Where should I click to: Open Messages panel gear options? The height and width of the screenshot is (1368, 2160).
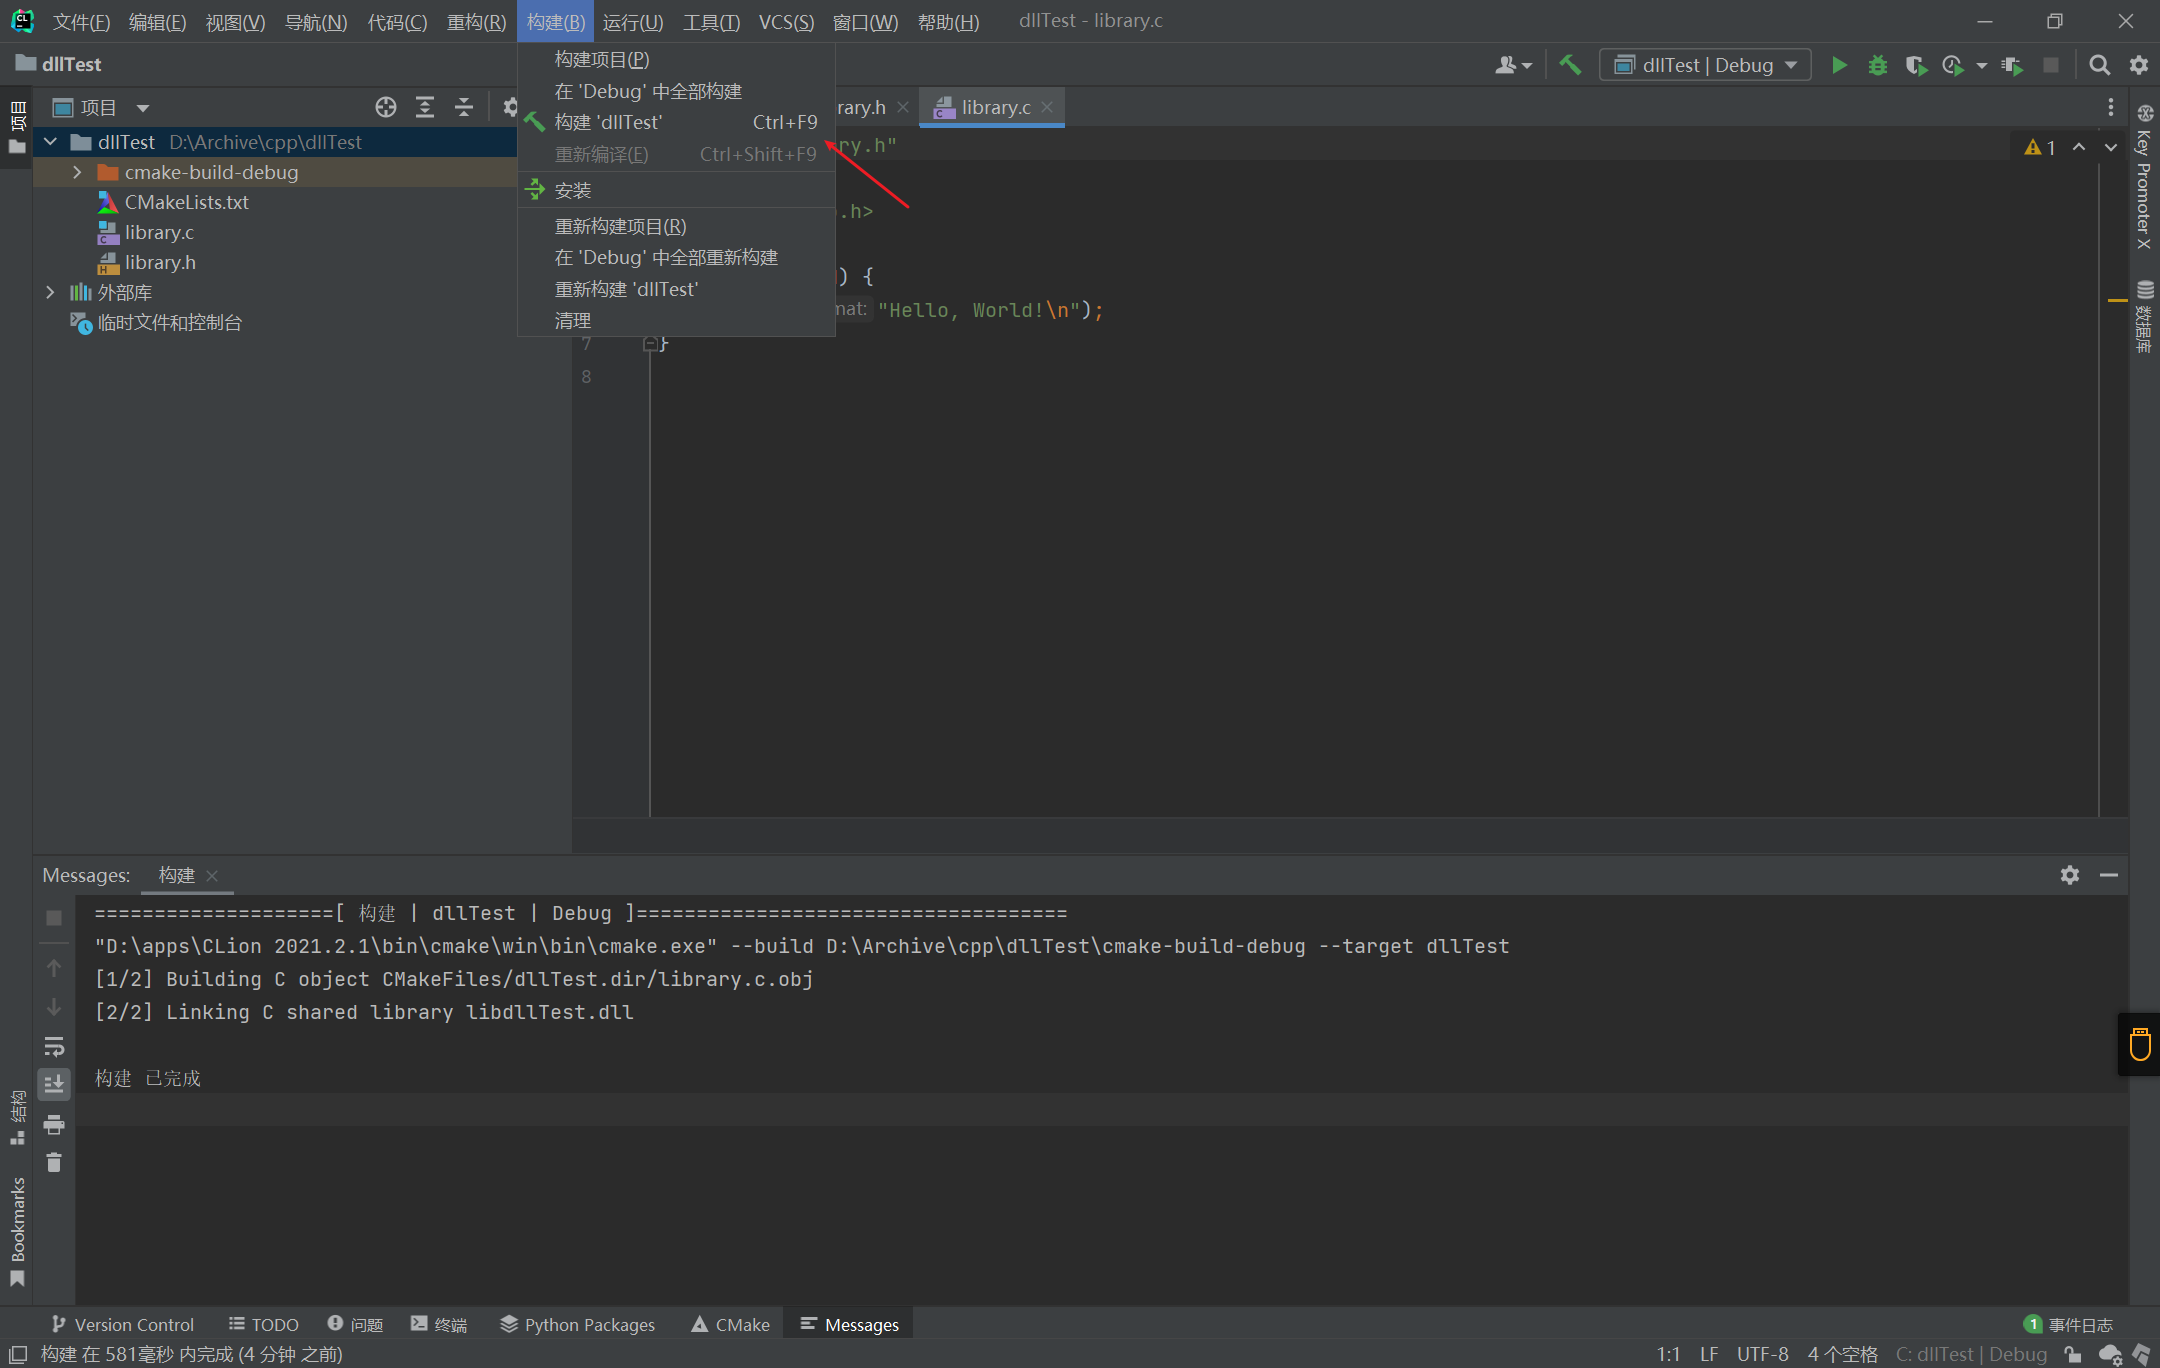coord(2069,875)
